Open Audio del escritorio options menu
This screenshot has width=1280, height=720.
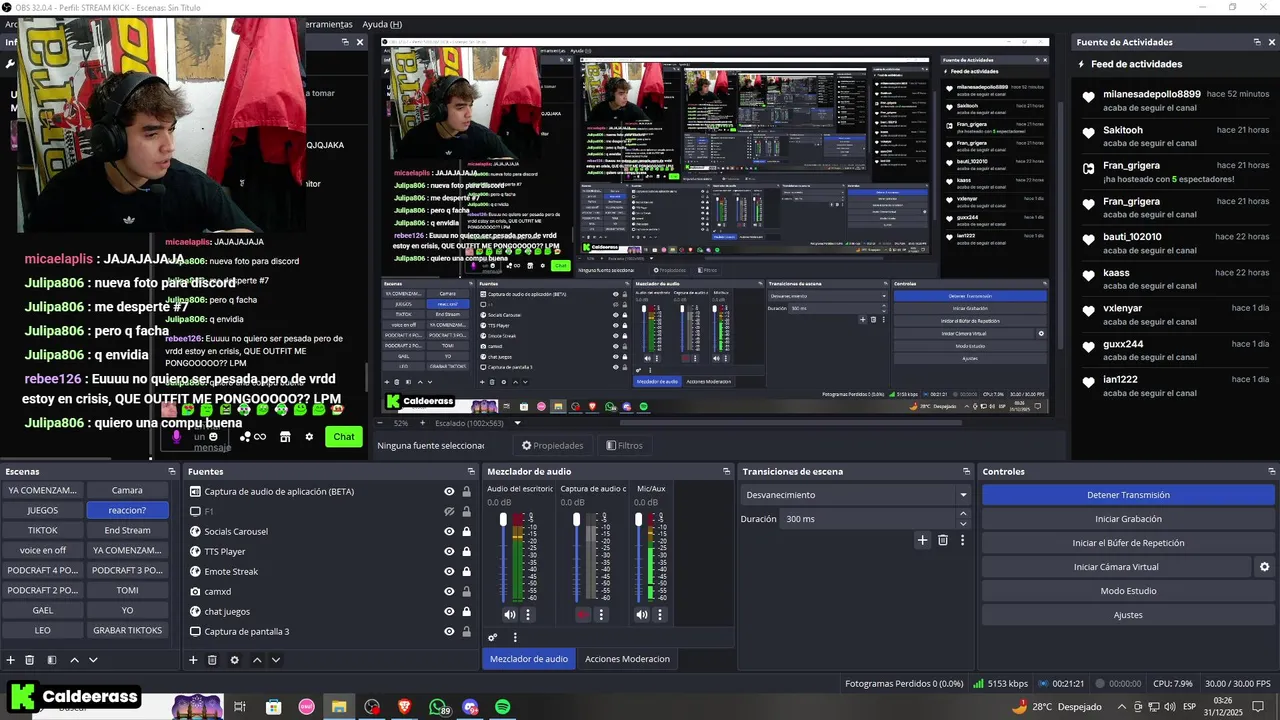(x=528, y=615)
